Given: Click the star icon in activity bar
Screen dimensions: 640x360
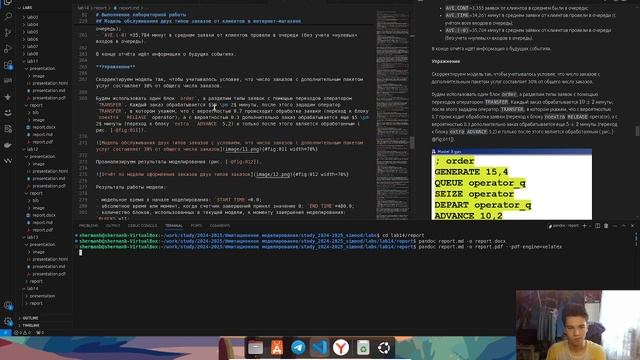Looking at the screenshot, I should tap(8, 97).
